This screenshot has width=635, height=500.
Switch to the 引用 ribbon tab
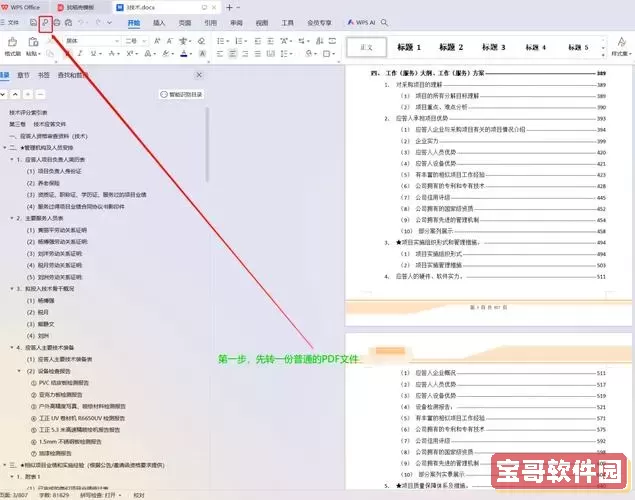[211, 23]
